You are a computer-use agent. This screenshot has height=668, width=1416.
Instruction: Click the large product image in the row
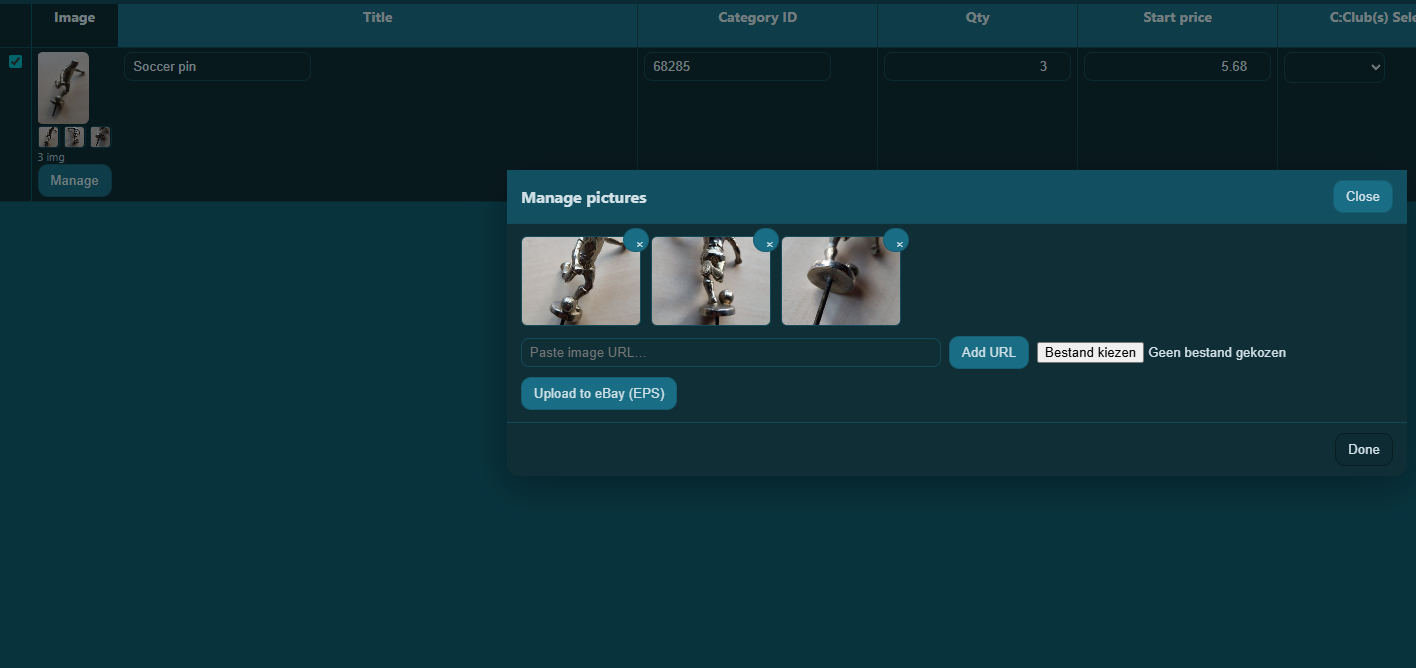click(x=63, y=87)
